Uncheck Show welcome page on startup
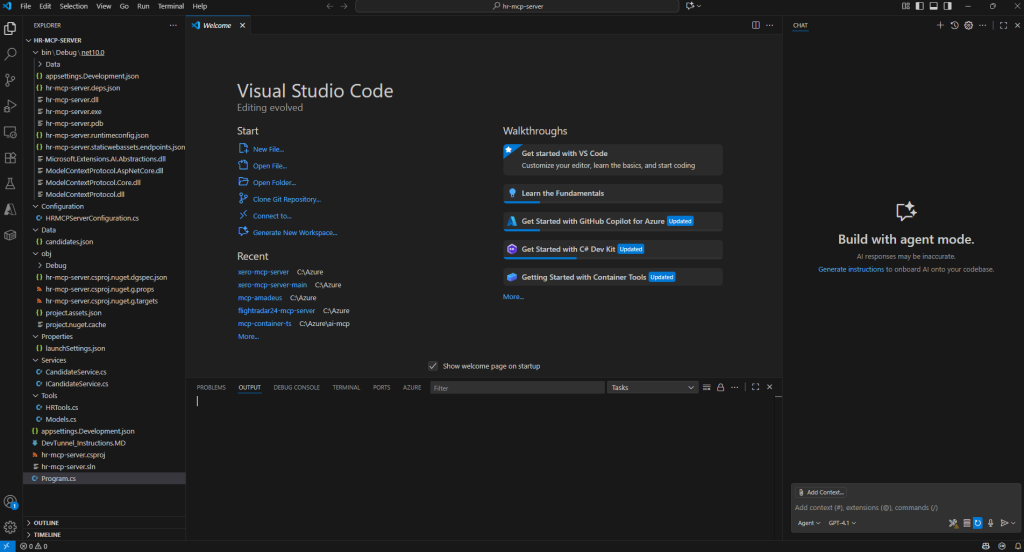The image size is (1024, 552). [433, 366]
